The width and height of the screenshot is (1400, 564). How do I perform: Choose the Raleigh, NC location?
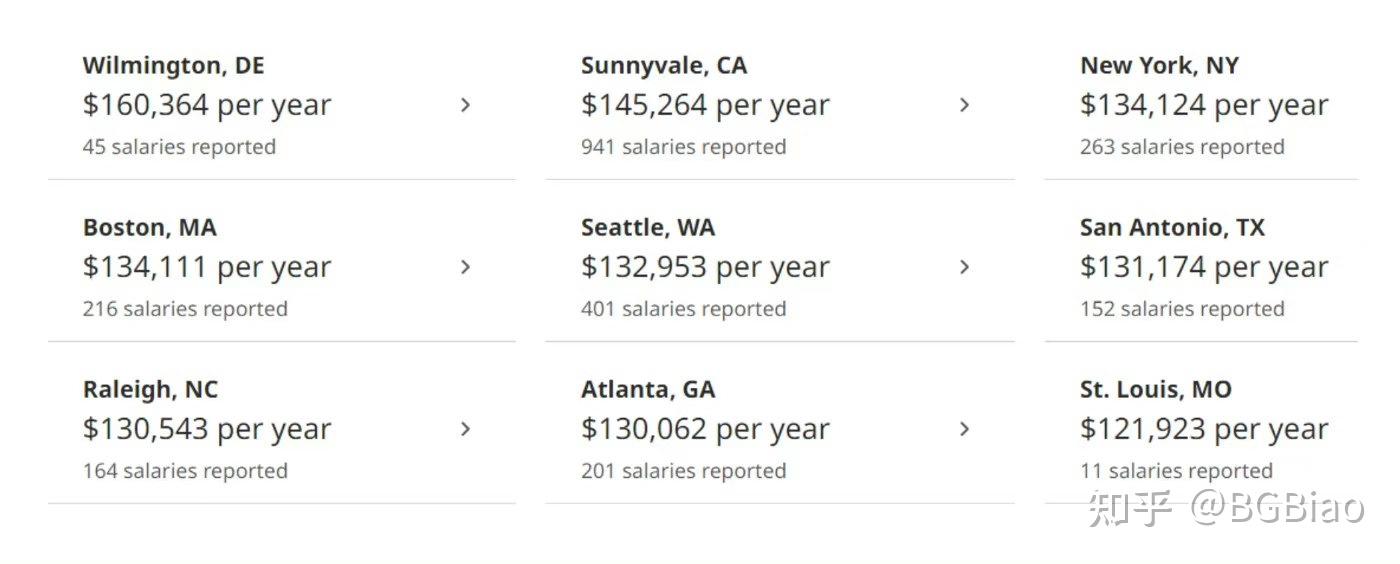[x=150, y=390]
